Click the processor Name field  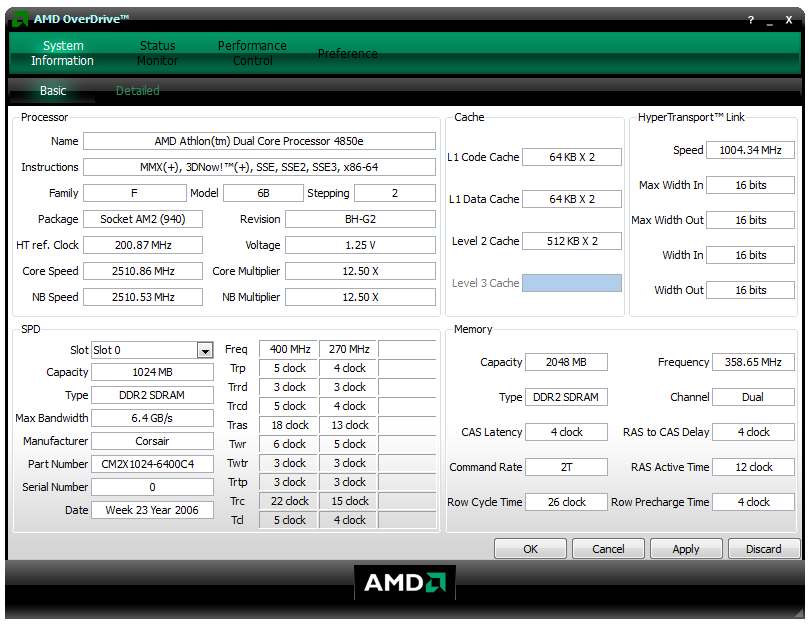pos(259,141)
